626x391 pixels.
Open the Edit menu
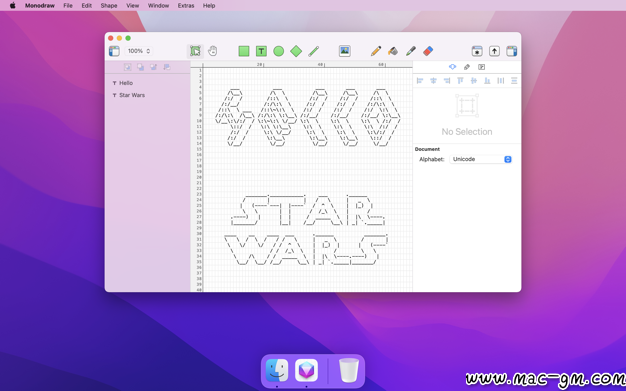pyautogui.click(x=87, y=6)
